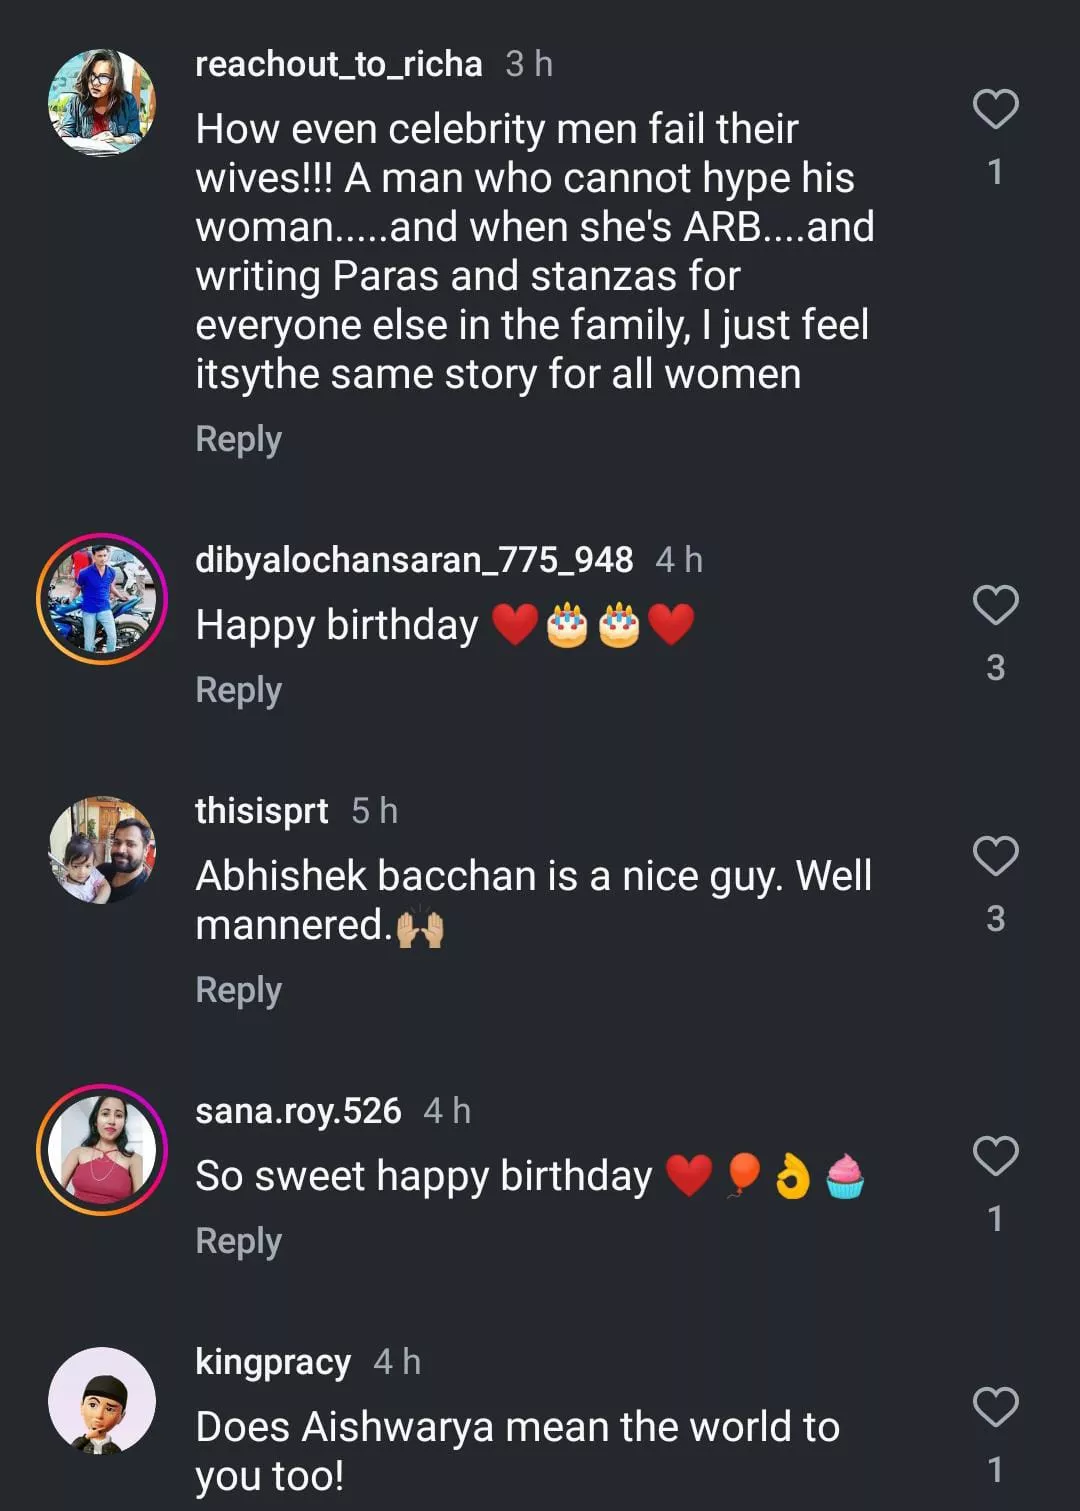Open kingpracy's avatar profile picture
The image size is (1080, 1511).
[102, 1401]
